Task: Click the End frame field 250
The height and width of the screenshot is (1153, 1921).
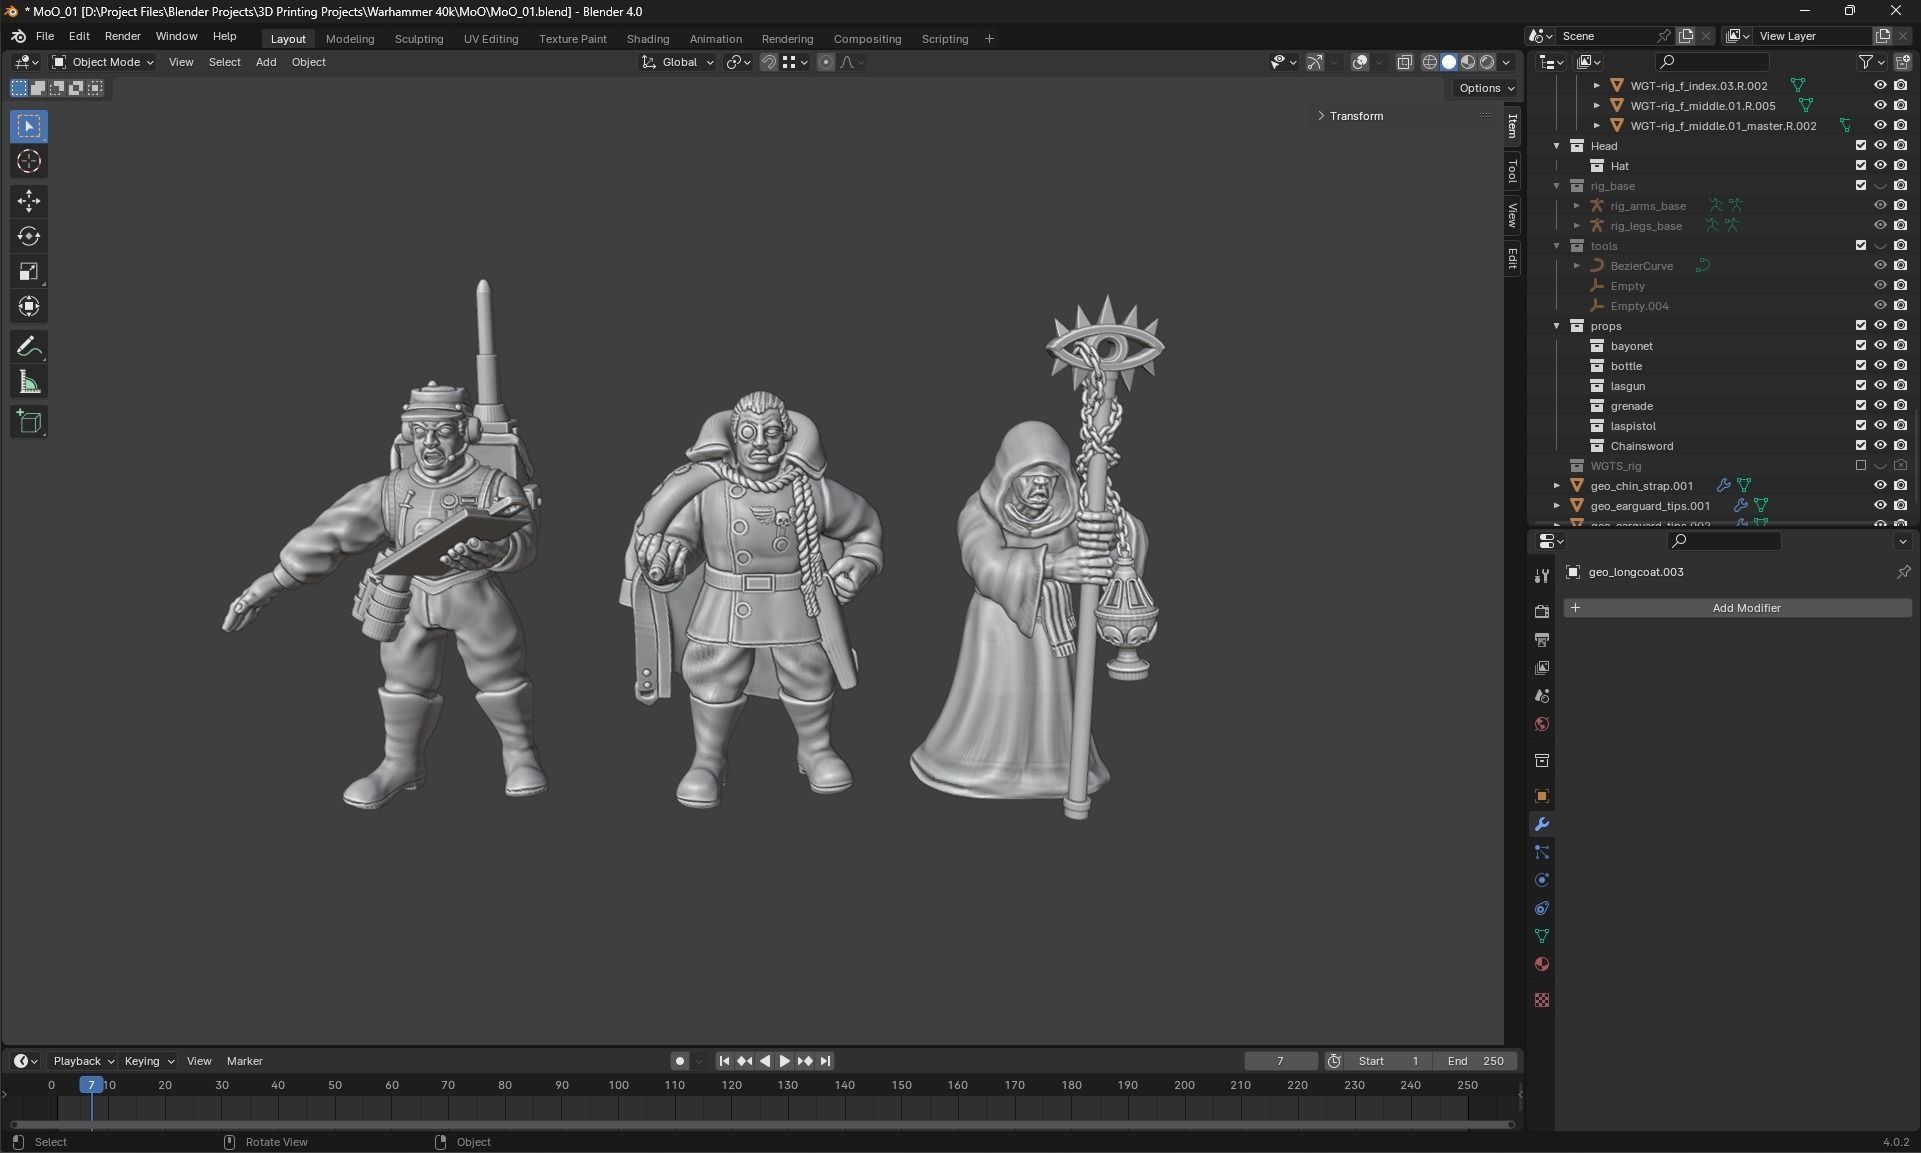Action: pyautogui.click(x=1476, y=1061)
